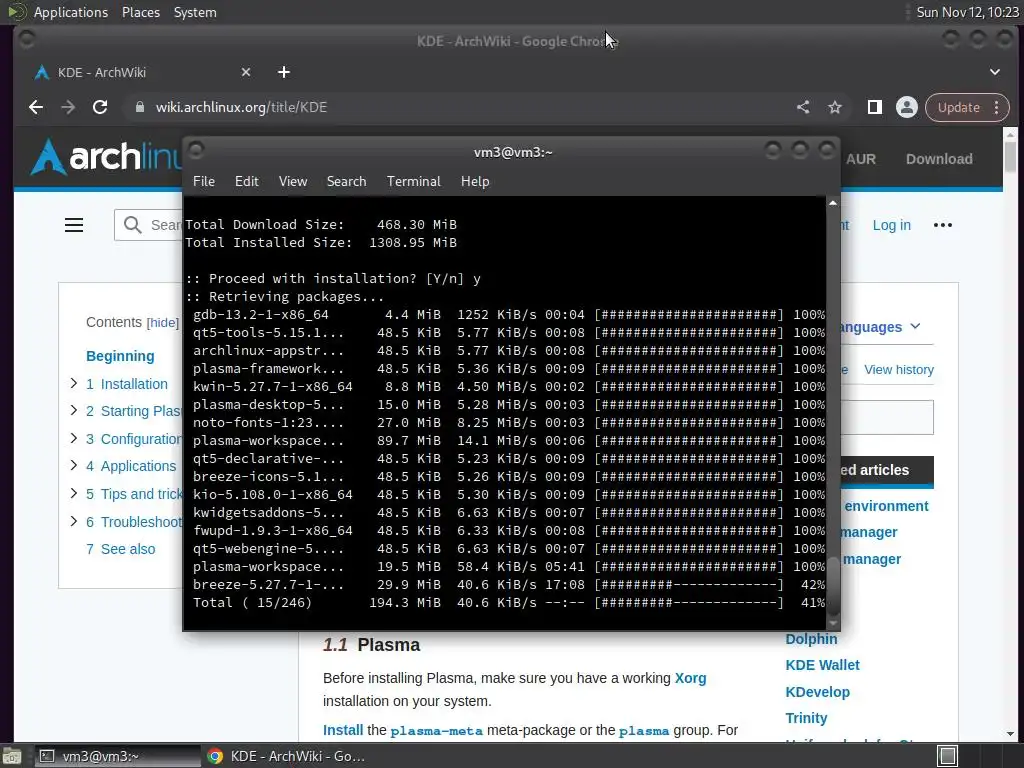Click Log in on ArchWiki
The height and width of the screenshot is (768, 1024).
pyautogui.click(x=891, y=225)
